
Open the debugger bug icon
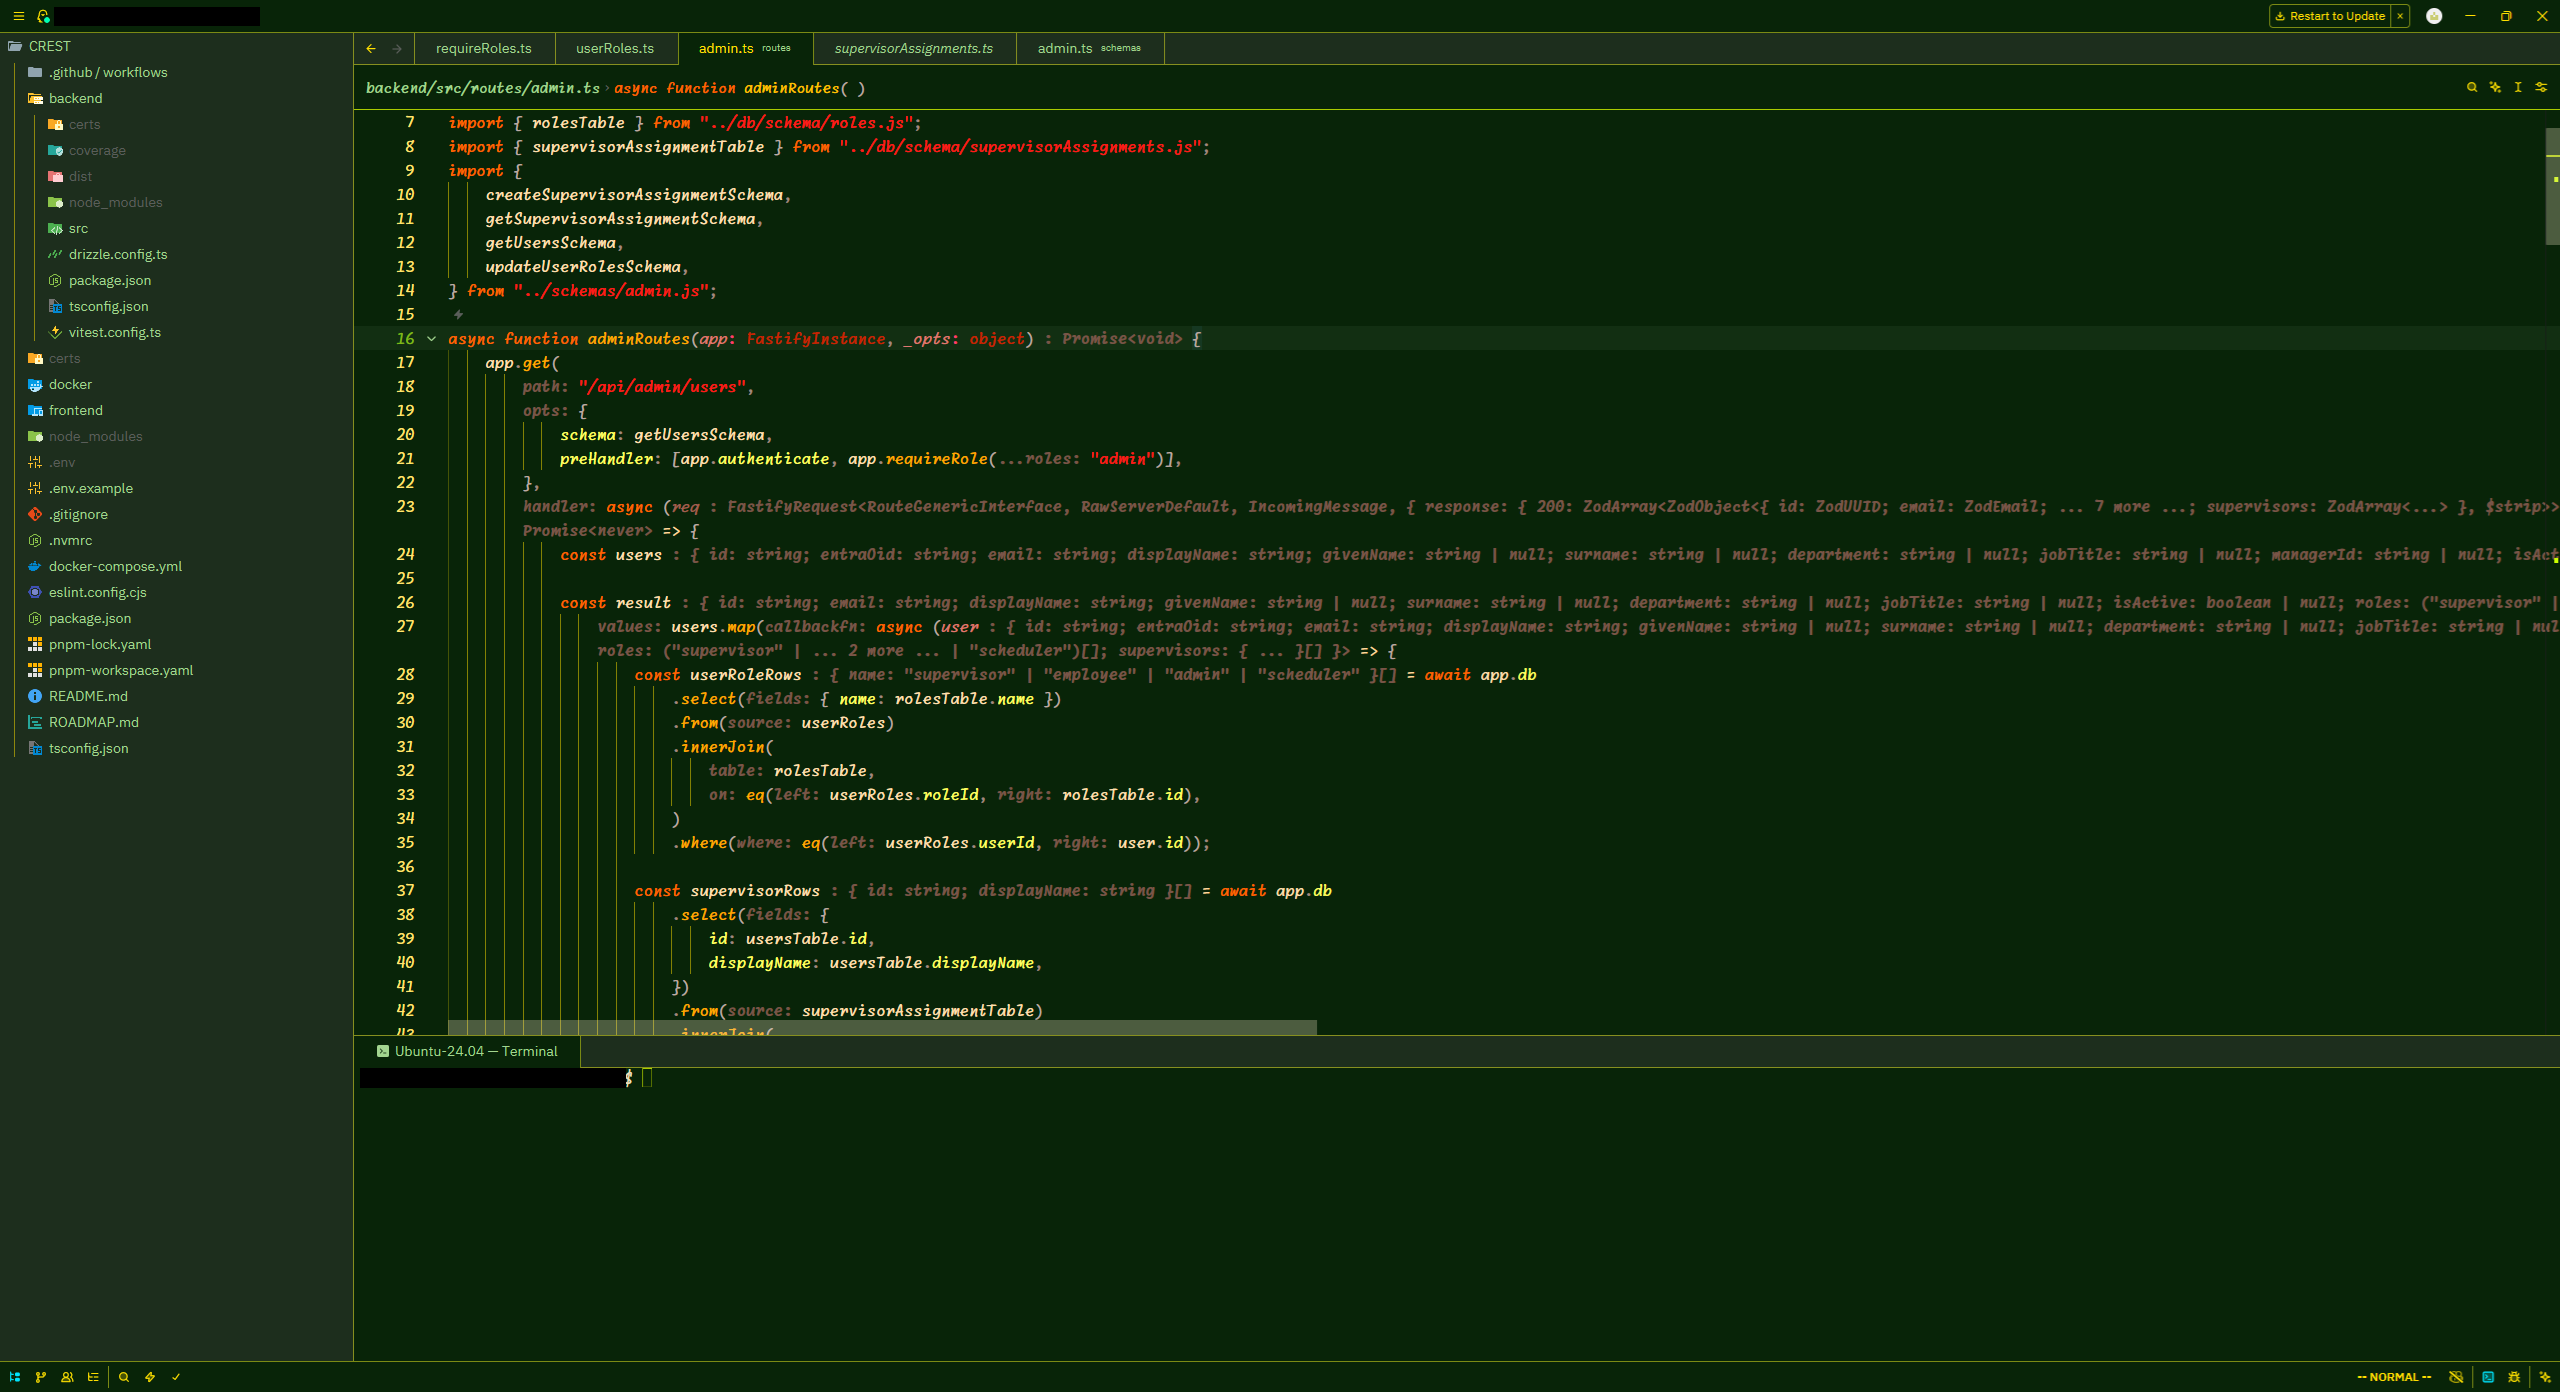2514,1377
